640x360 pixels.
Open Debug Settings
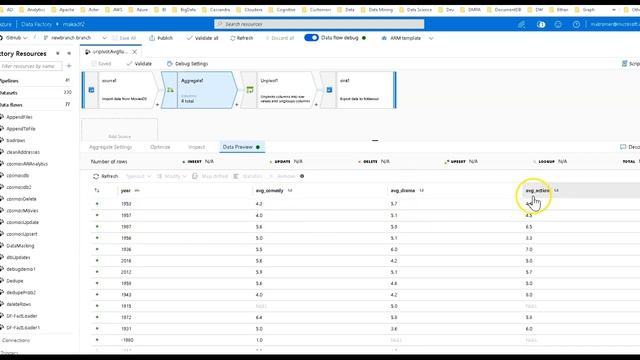[x=187, y=64]
